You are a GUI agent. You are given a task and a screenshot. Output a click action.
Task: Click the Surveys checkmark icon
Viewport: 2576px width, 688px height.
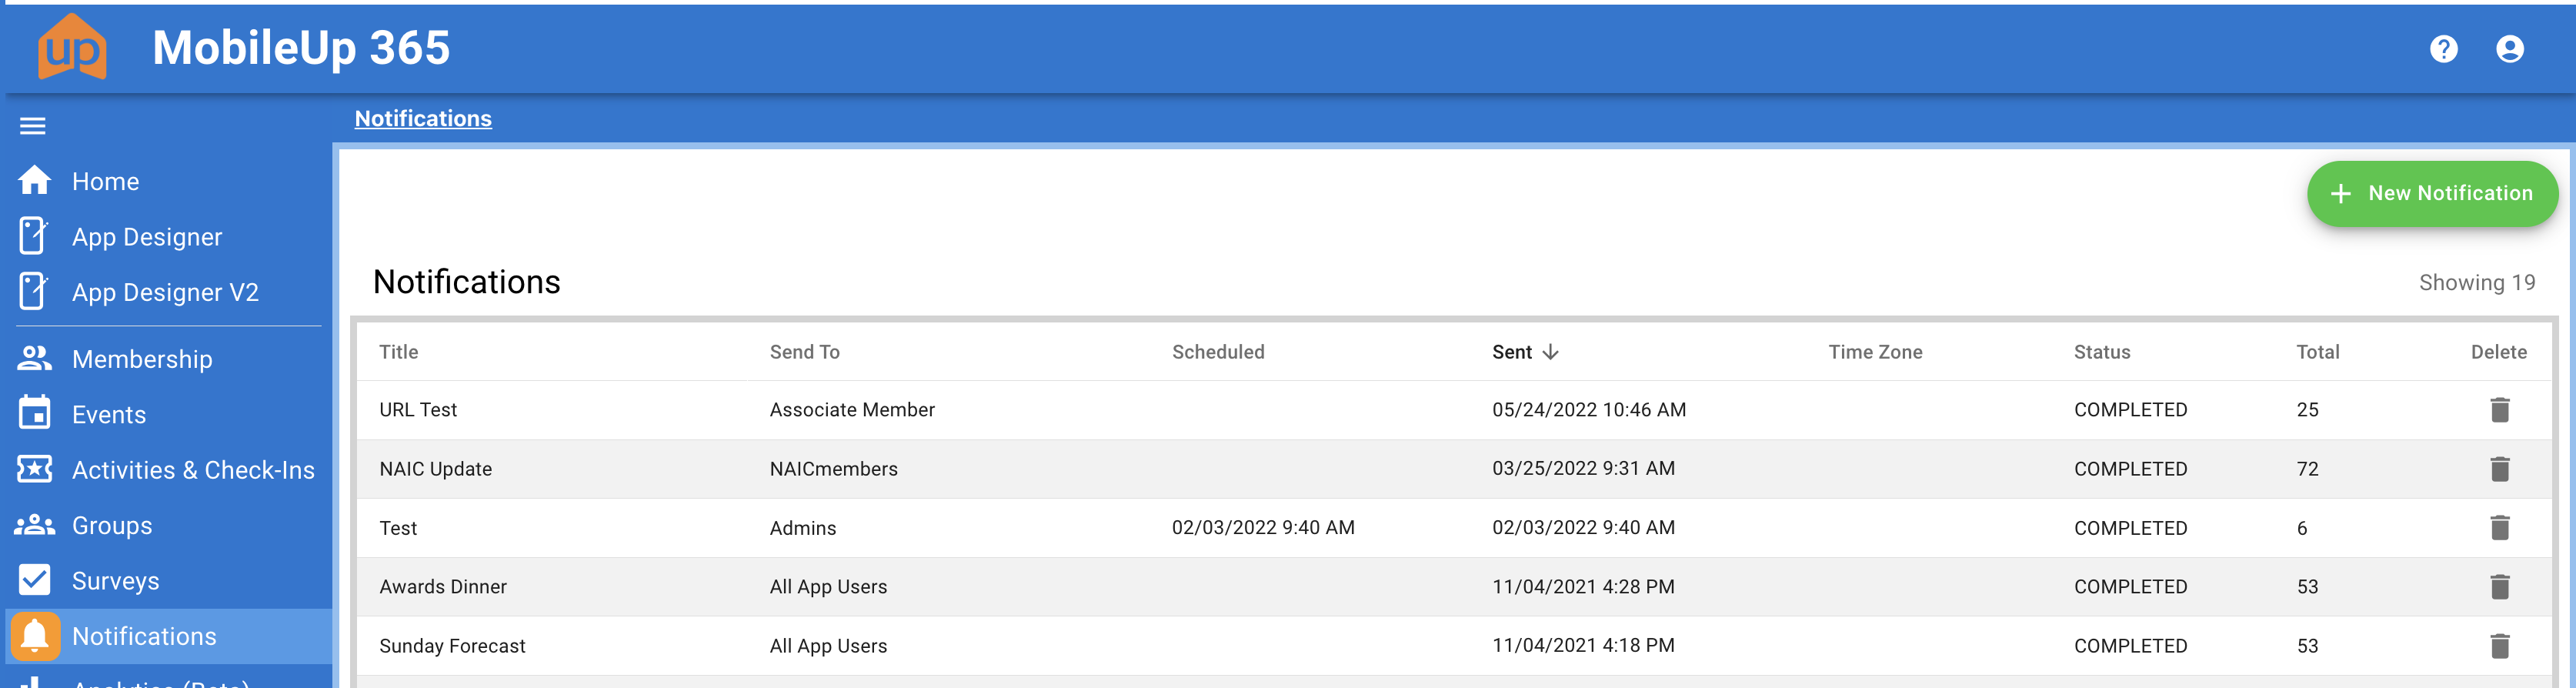[35, 580]
